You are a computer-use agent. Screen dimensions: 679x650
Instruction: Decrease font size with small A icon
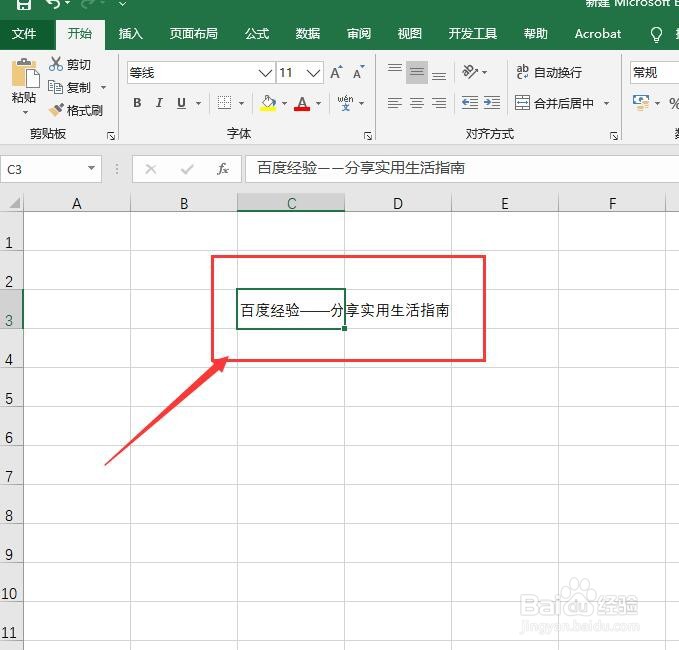[359, 72]
